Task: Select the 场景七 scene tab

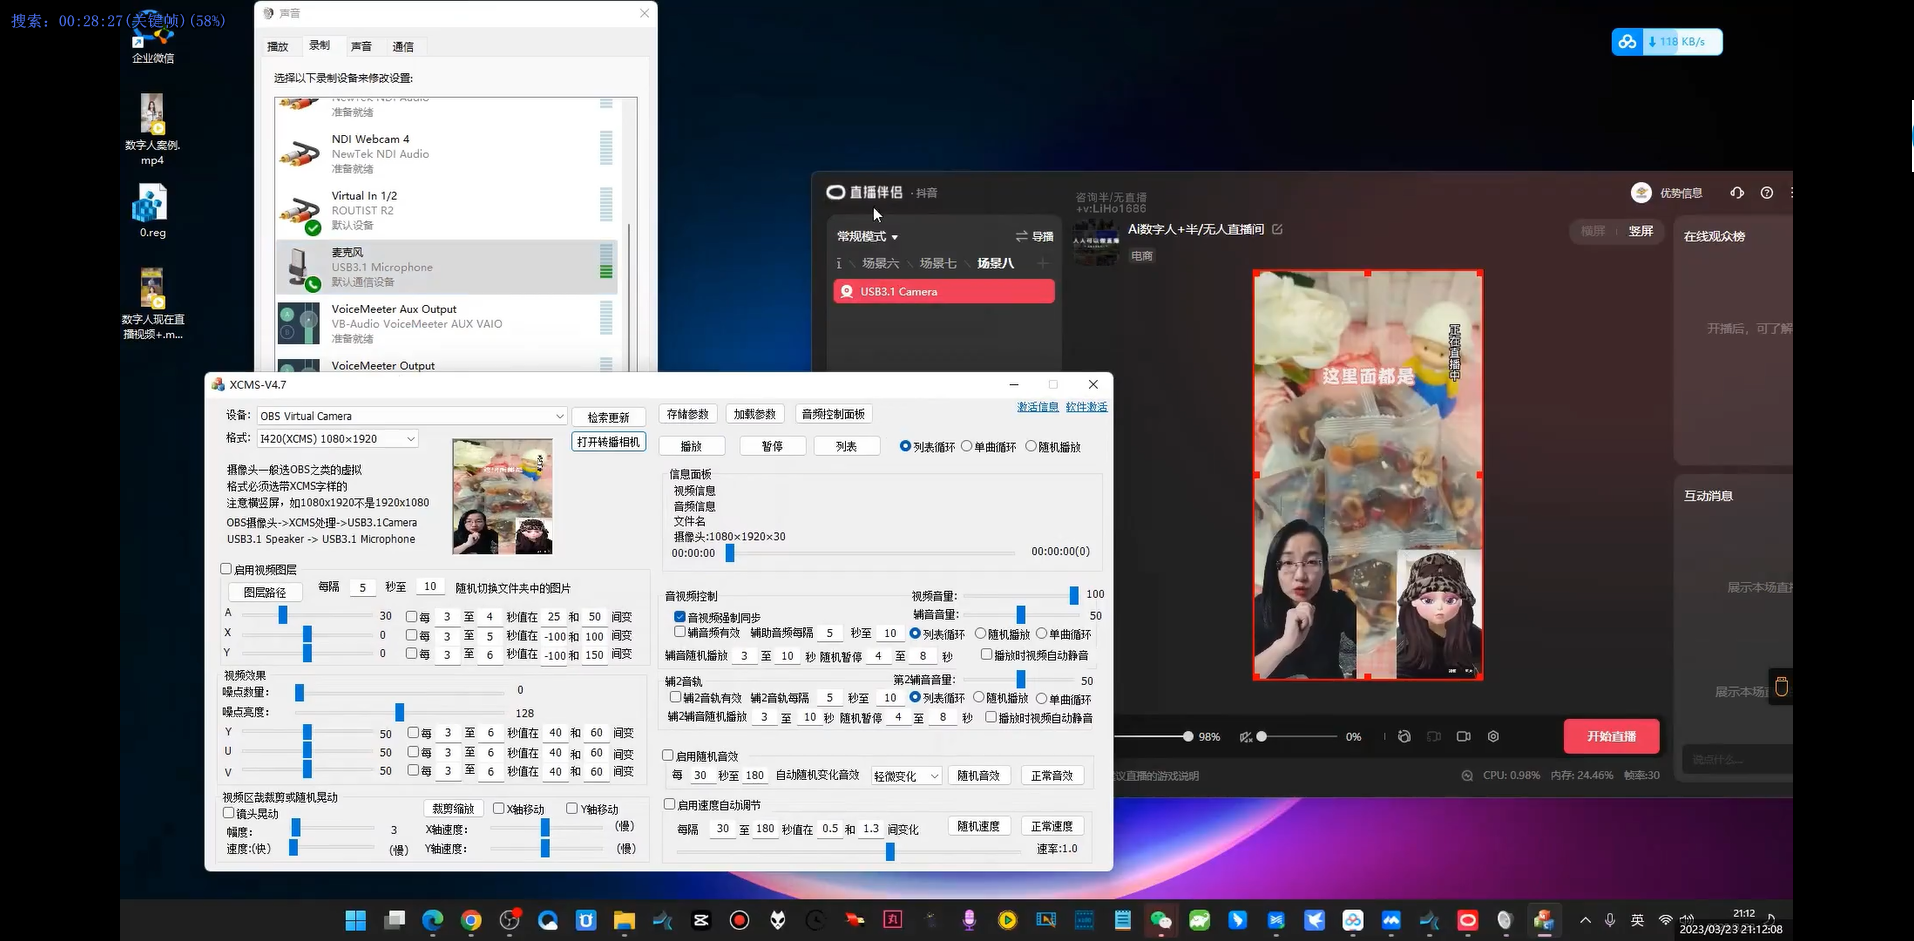Action: pyautogui.click(x=938, y=263)
